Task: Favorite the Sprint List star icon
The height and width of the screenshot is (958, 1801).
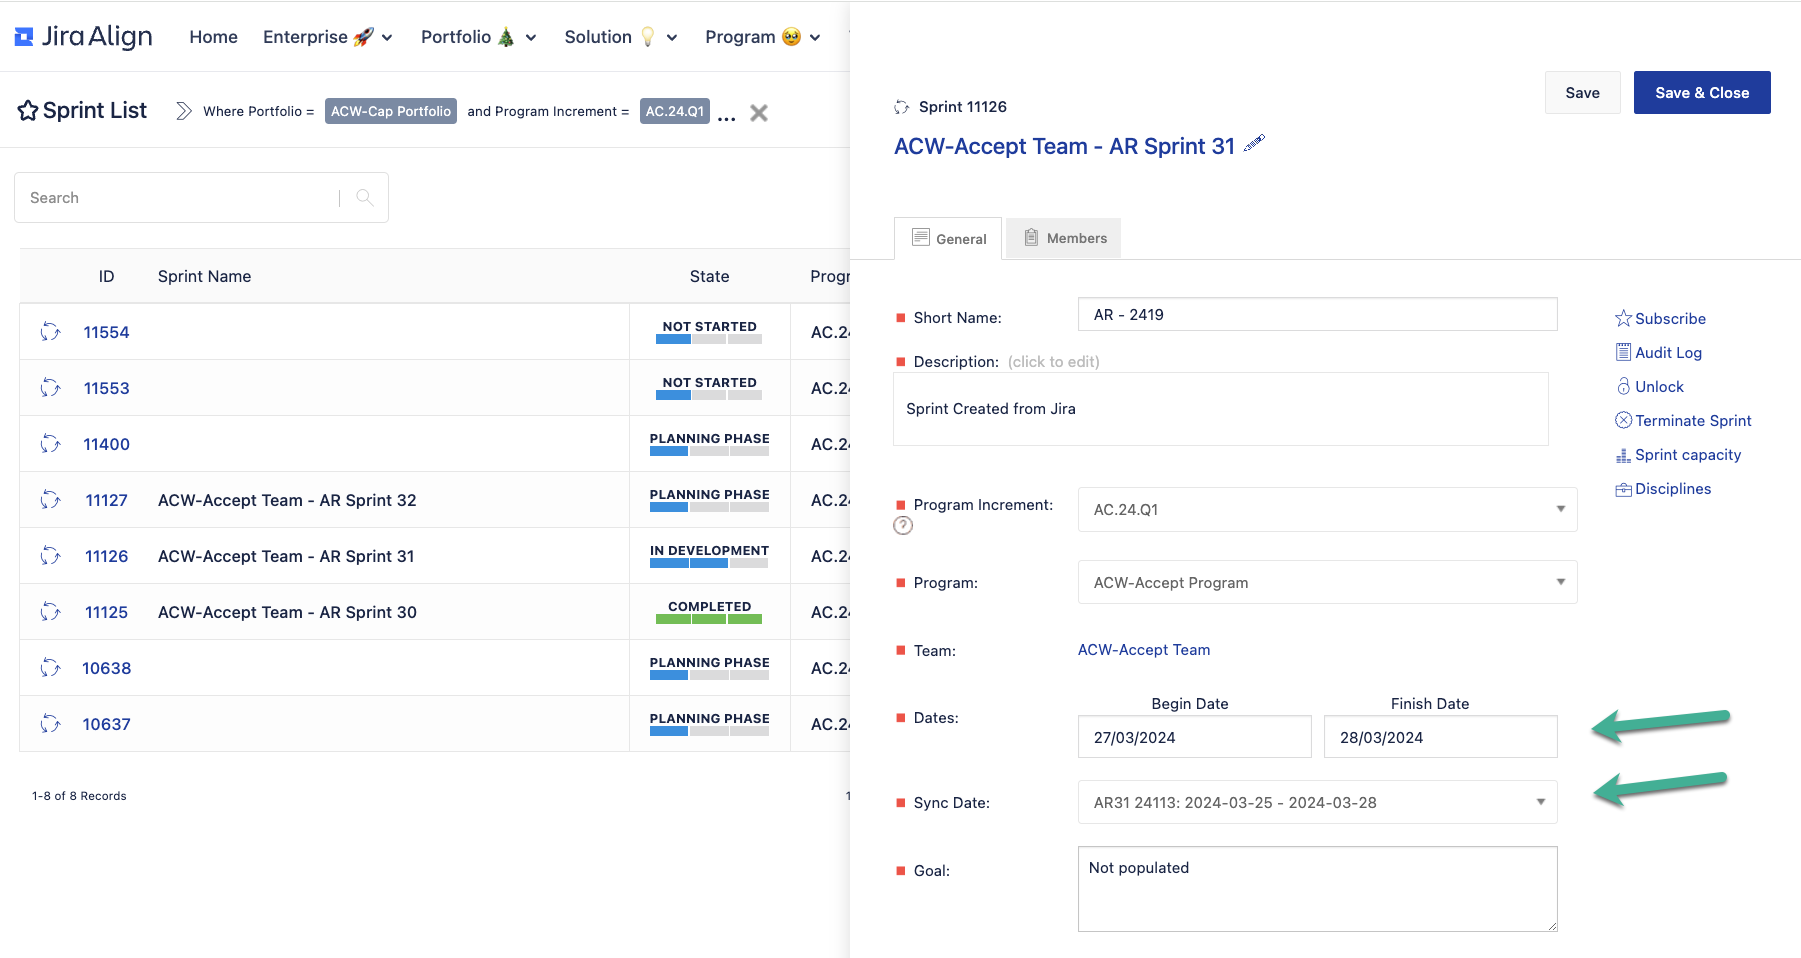Action: tap(28, 111)
